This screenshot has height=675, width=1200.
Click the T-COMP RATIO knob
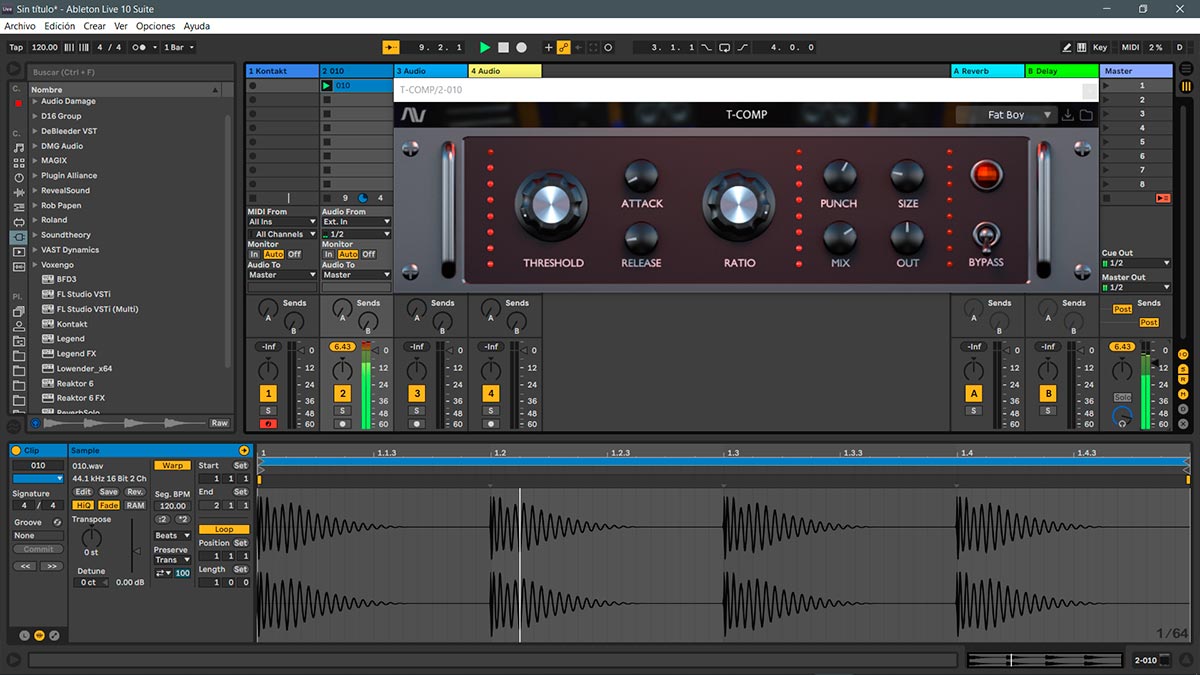click(738, 205)
